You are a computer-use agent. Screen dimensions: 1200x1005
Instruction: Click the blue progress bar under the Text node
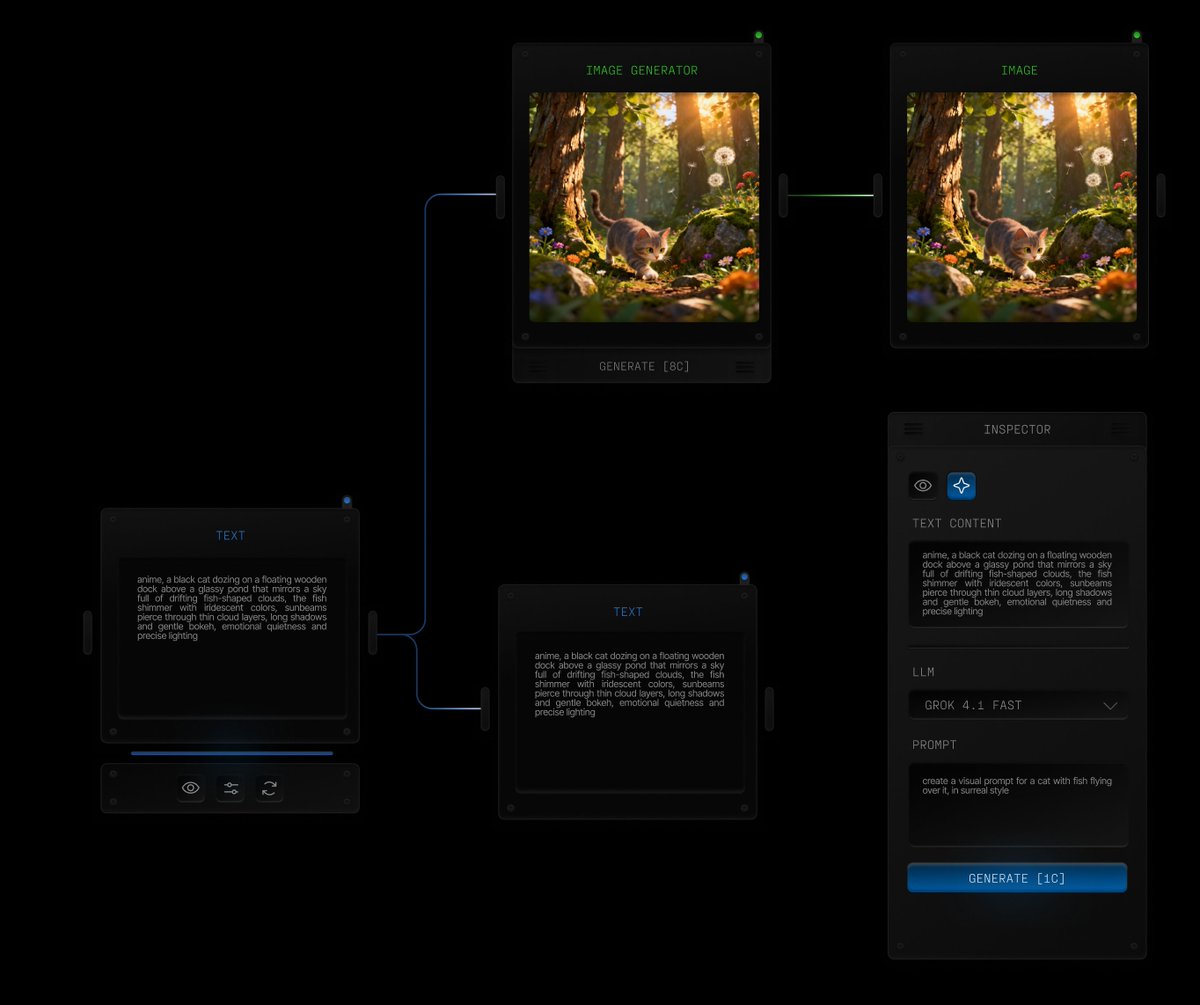230,752
